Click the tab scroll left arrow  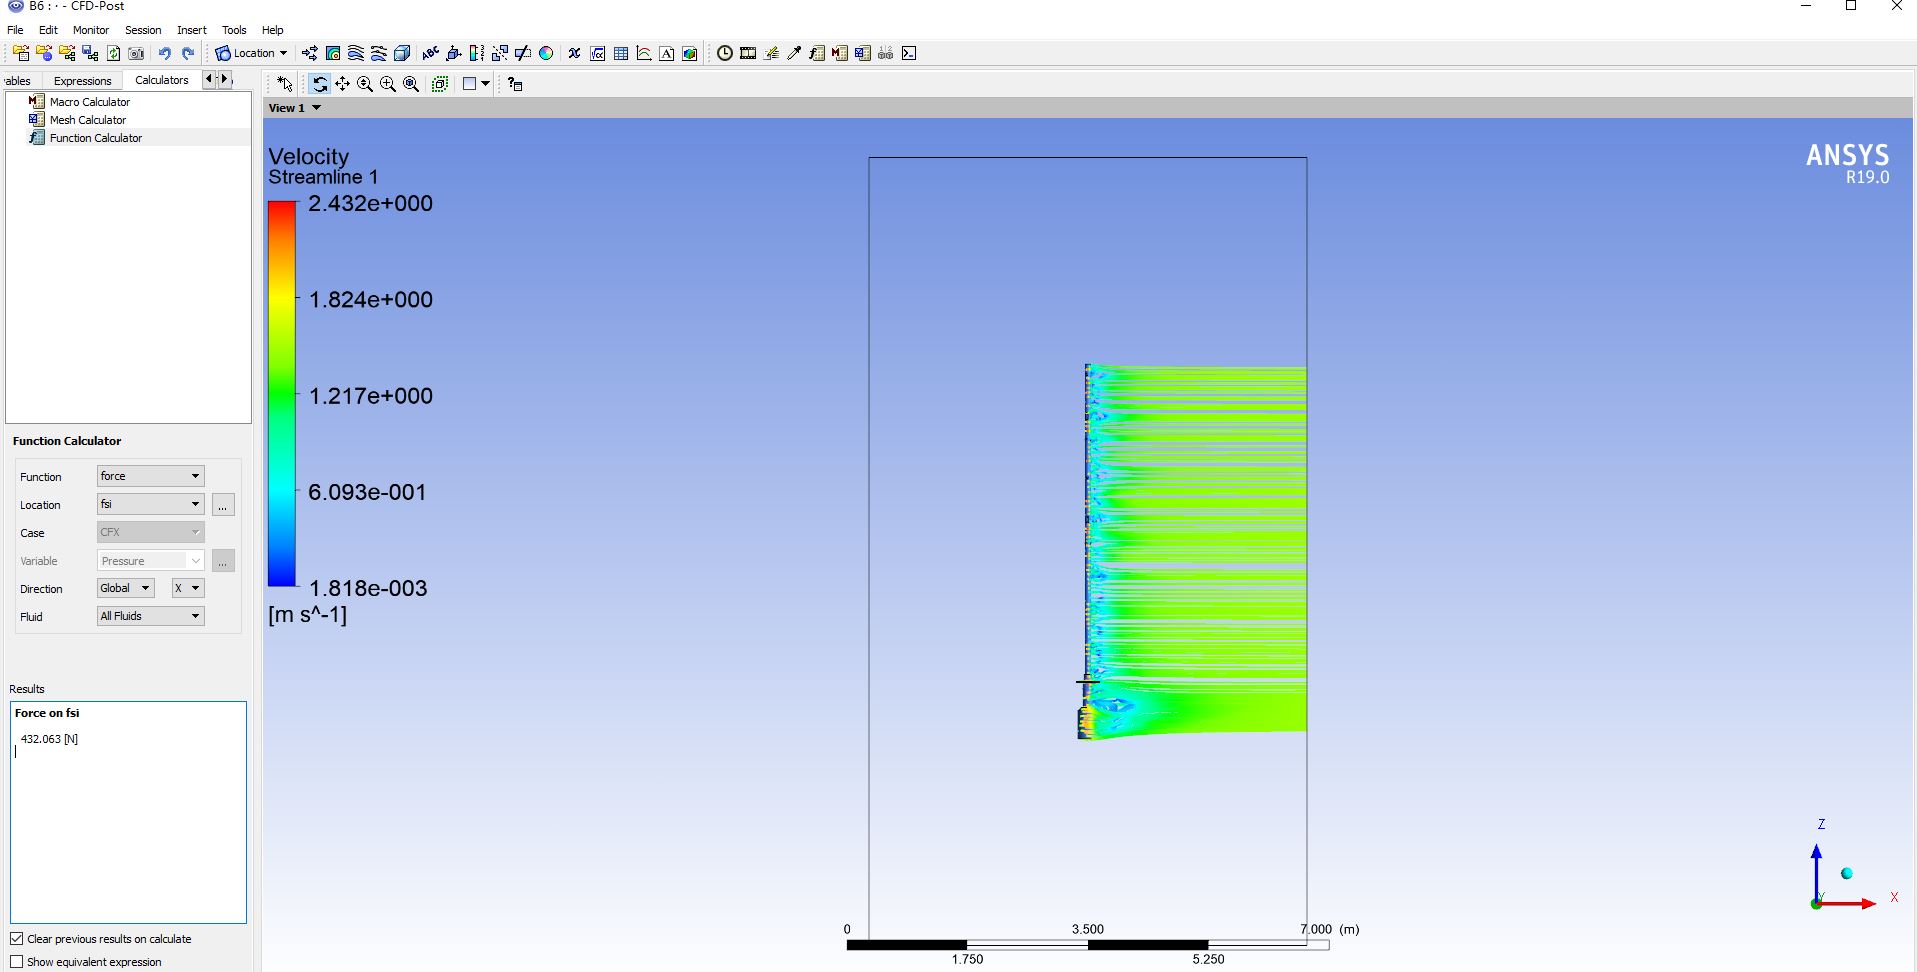(209, 80)
